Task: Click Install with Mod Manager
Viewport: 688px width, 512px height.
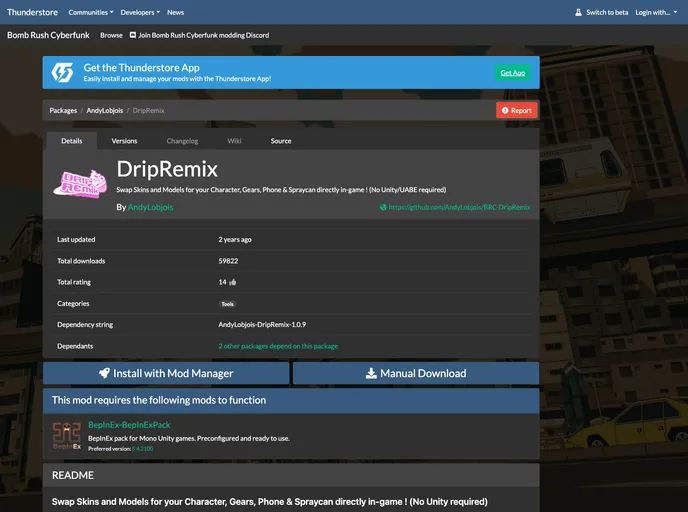Action: point(166,373)
